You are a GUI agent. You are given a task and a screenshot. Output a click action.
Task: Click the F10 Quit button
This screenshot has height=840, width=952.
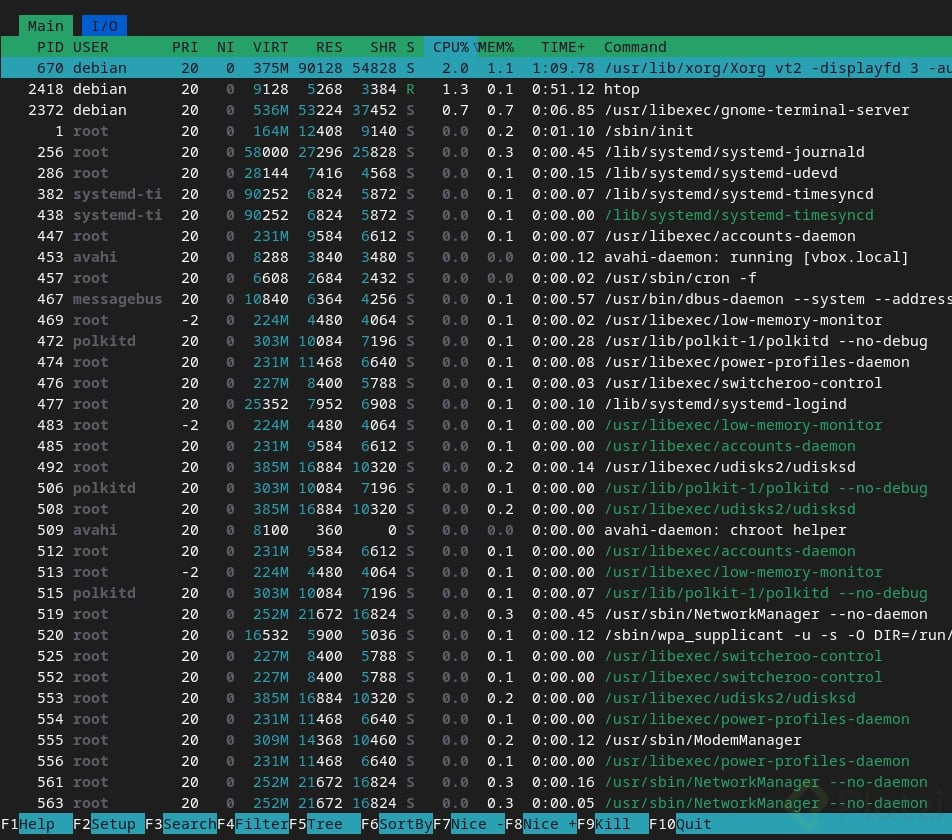coord(680,824)
